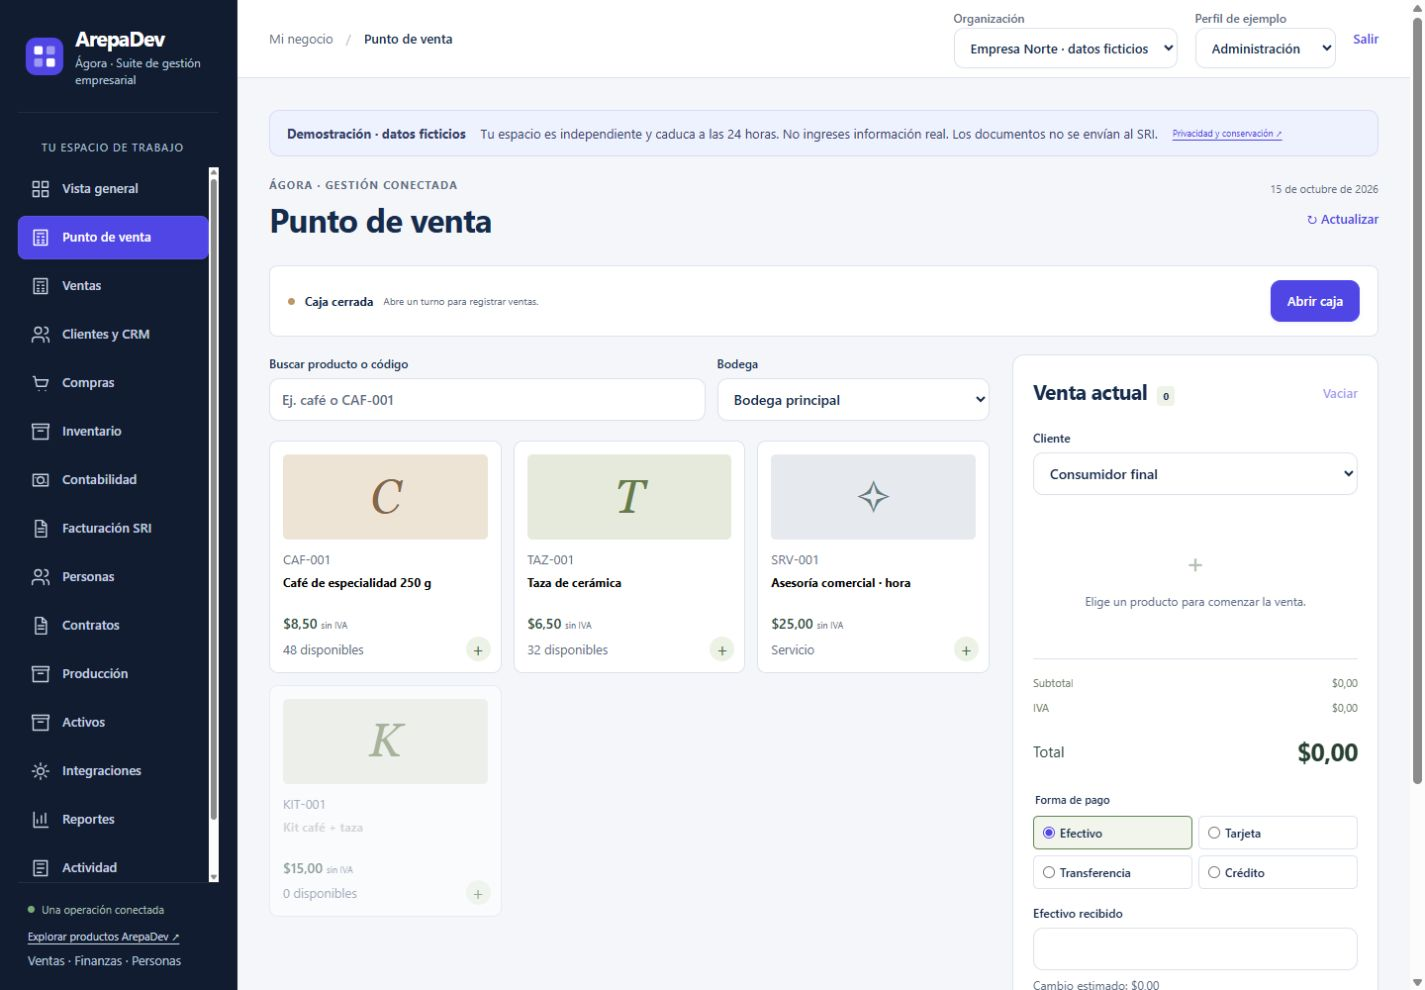Select Efectivo payment method
This screenshot has width=1425, height=990.
pos(1112,833)
